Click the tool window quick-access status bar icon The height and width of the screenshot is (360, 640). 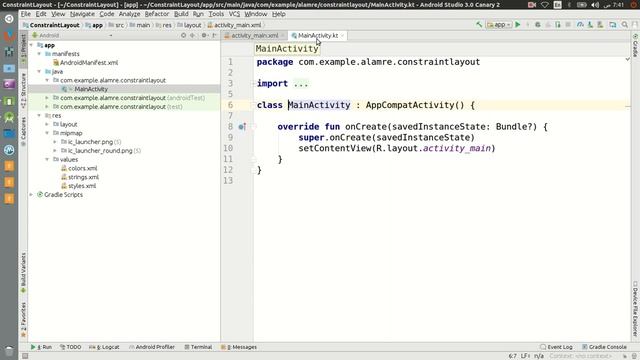pos(25,356)
